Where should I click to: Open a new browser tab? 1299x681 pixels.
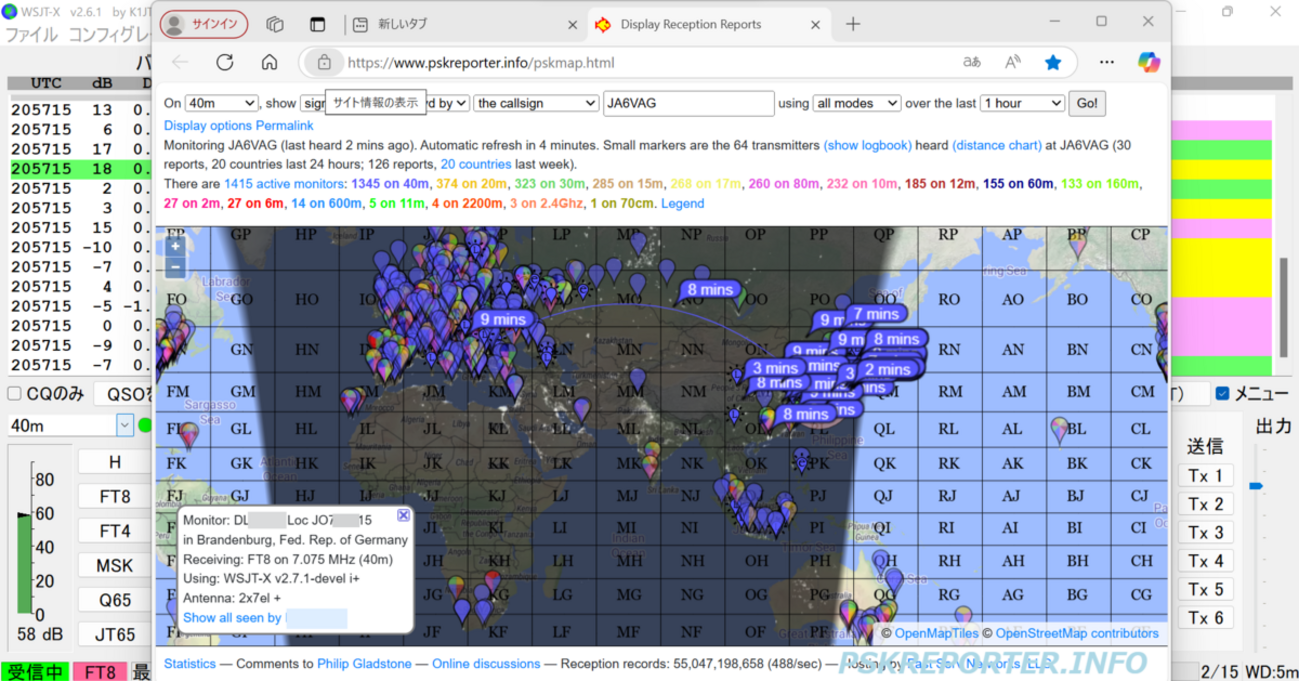[853, 24]
